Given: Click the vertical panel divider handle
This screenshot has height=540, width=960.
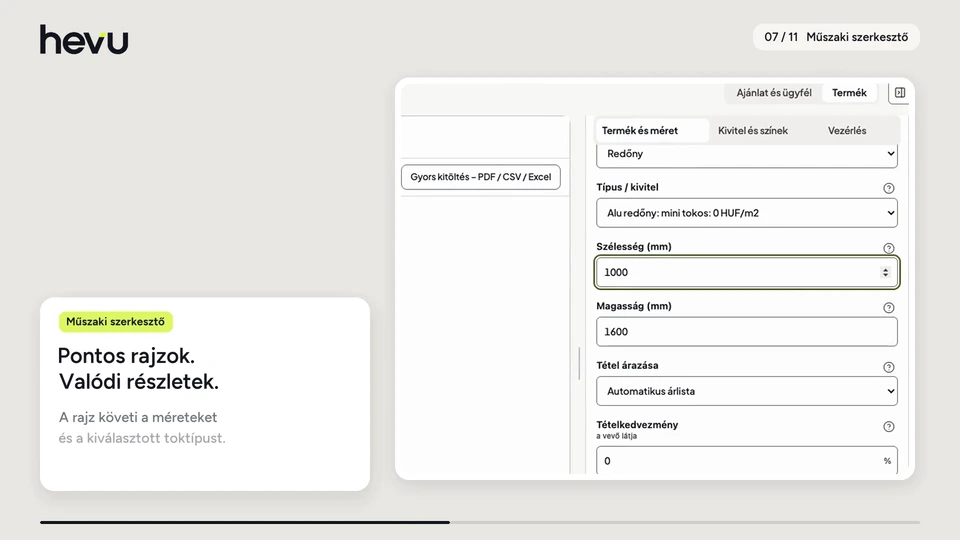Looking at the screenshot, I should 579,364.
